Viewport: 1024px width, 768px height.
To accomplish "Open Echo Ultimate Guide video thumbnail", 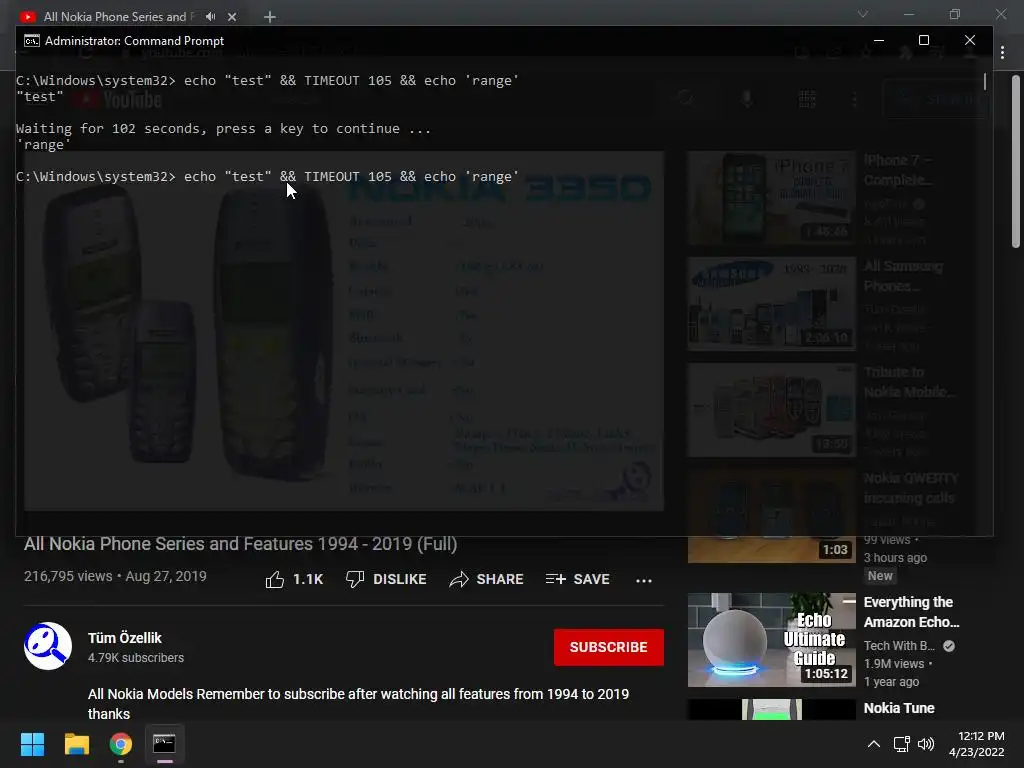I will 771,639.
